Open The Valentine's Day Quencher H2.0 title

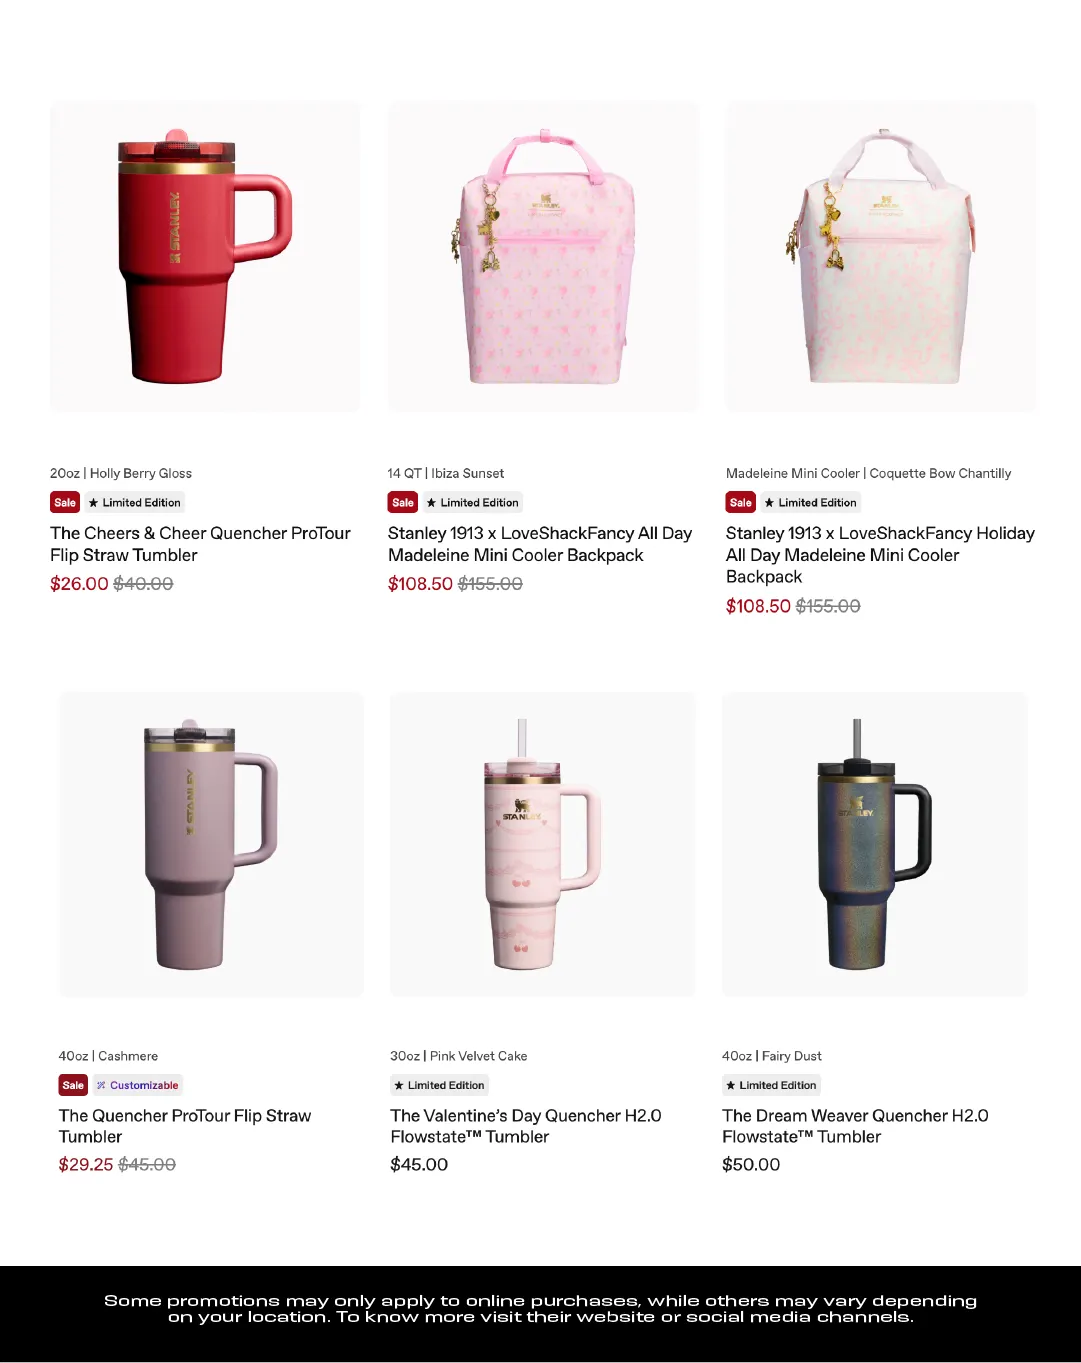[x=526, y=1126]
